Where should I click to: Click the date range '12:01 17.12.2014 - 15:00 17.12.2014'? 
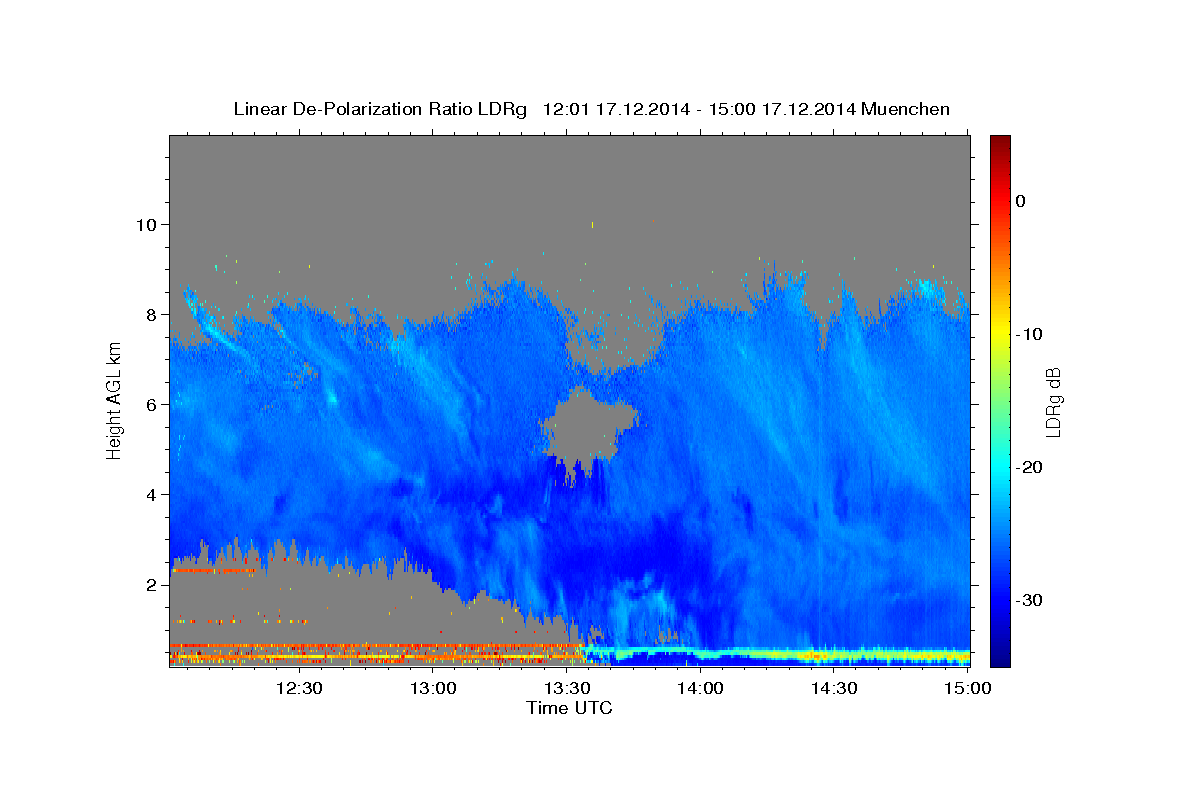698,109
